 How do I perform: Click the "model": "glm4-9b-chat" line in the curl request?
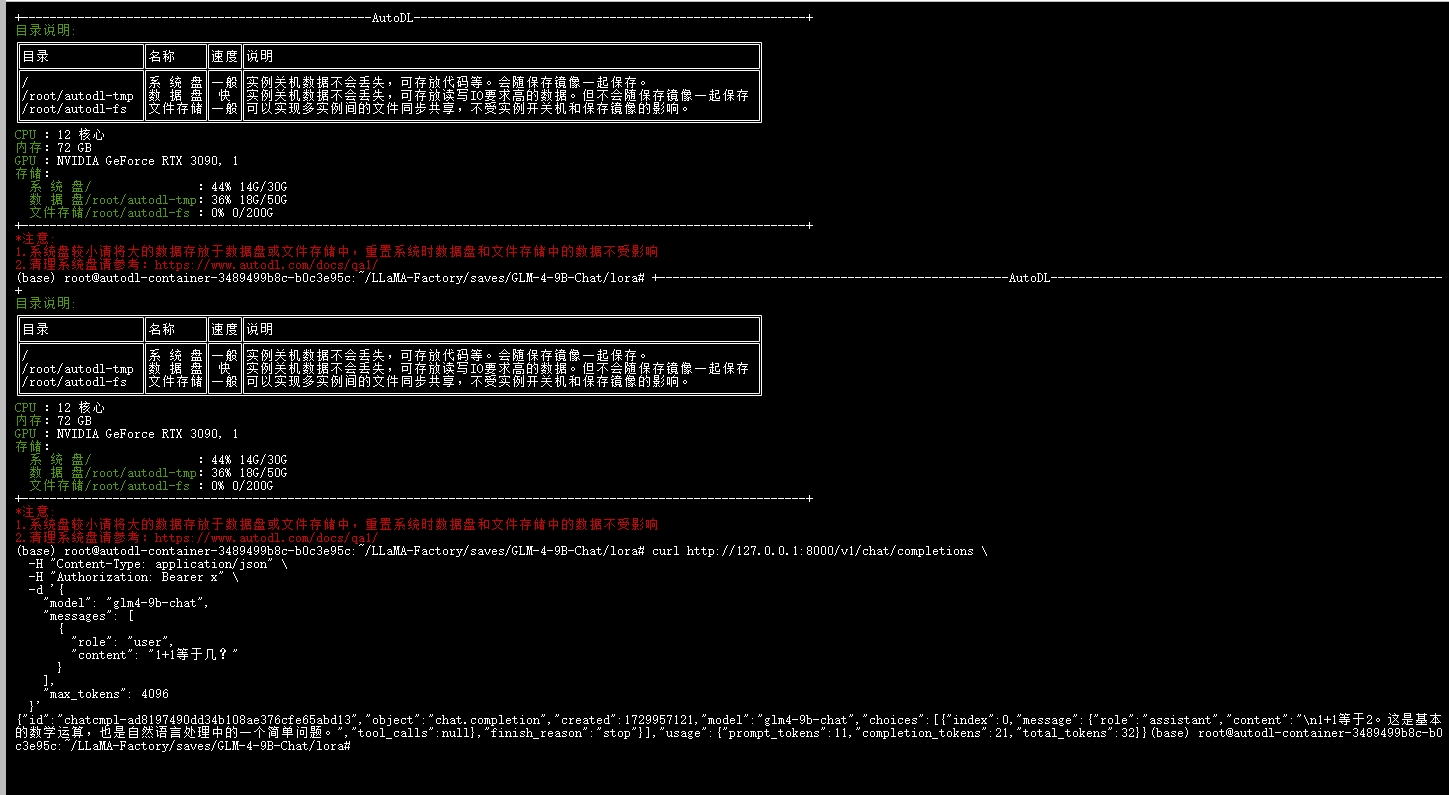[x=126, y=603]
